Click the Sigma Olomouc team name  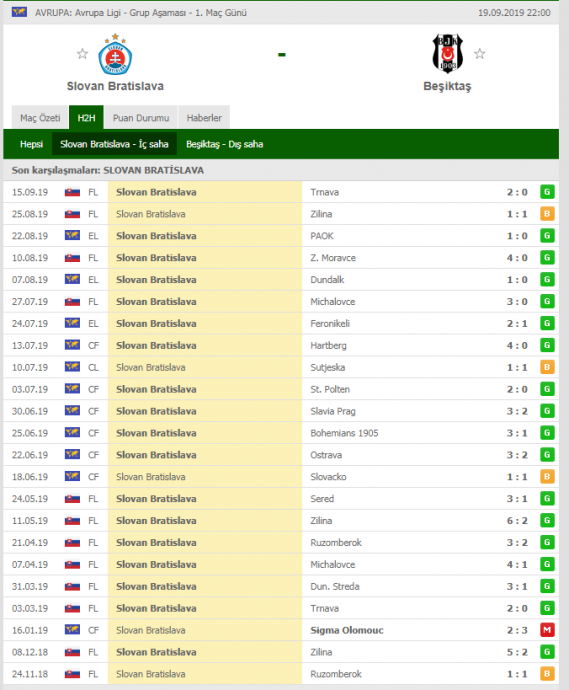[347, 630]
